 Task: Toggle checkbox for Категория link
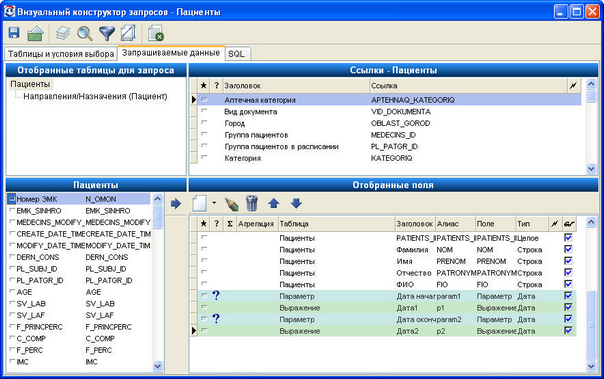point(204,157)
